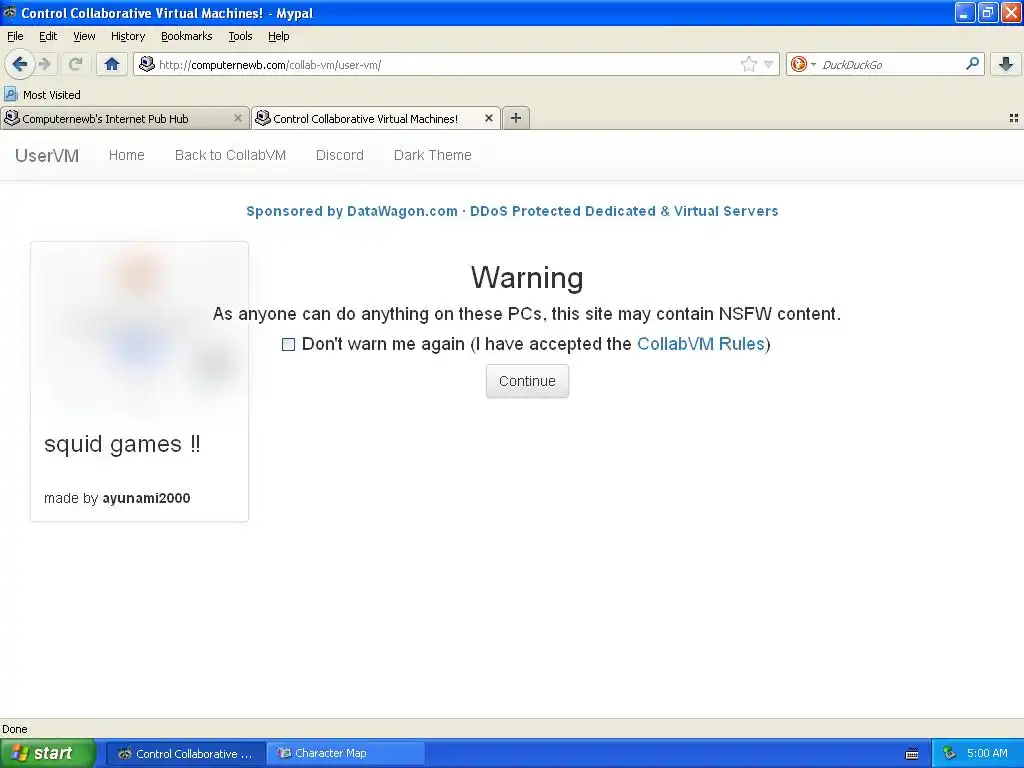Click the Forward arrow button
The height and width of the screenshot is (768, 1024).
point(44,64)
